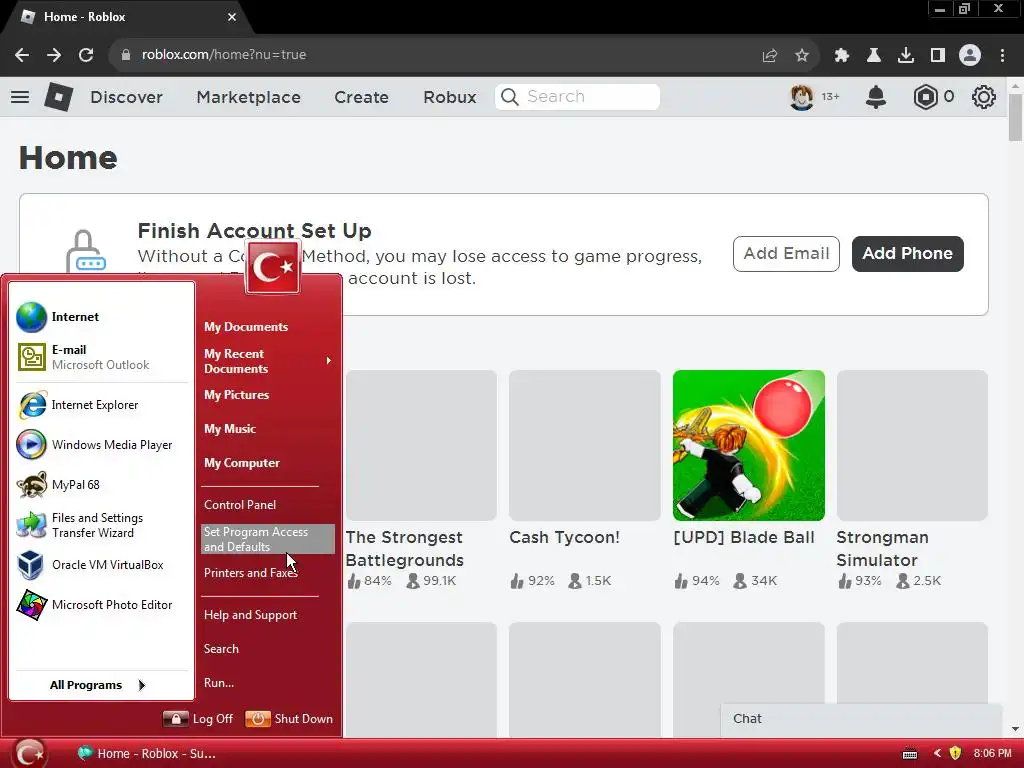1024x768 pixels.
Task: Bookmark this page with star icon
Action: [802, 56]
